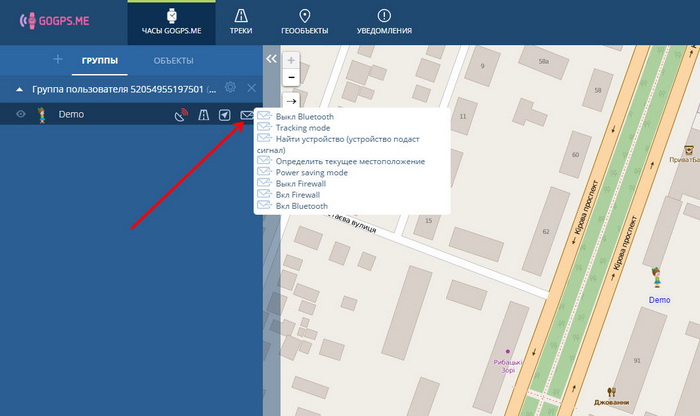Click the envelope send-command icon for Demo
The image size is (700, 416).
pyautogui.click(x=247, y=115)
